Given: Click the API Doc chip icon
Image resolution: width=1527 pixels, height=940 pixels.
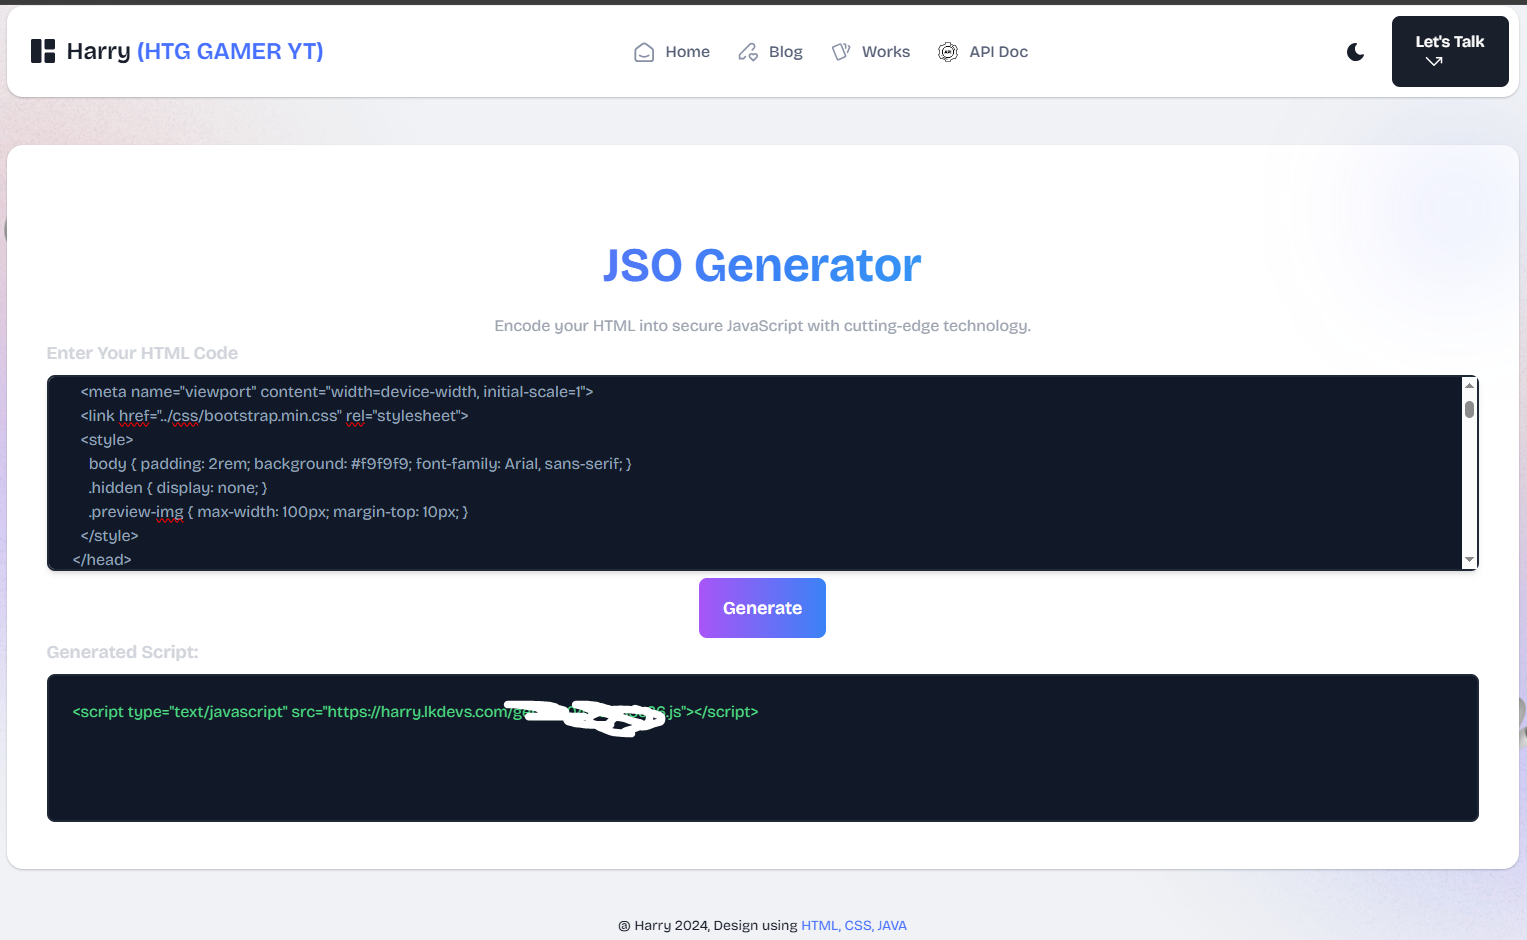Looking at the screenshot, I should (x=948, y=52).
